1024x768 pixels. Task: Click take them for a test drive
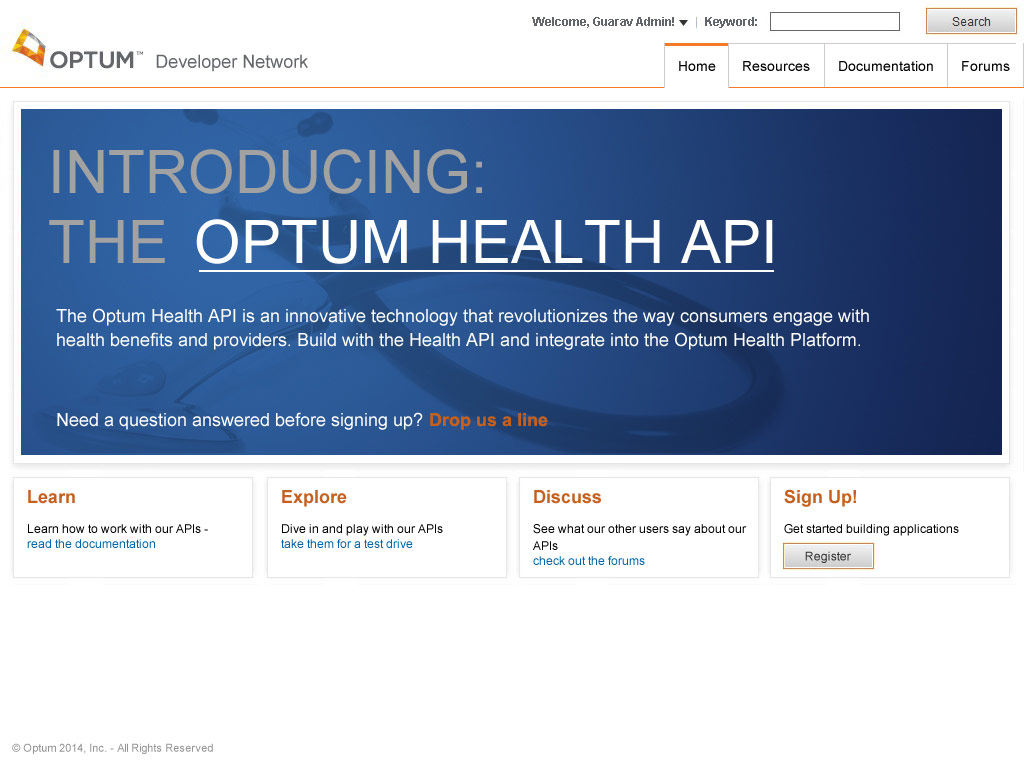pos(346,544)
